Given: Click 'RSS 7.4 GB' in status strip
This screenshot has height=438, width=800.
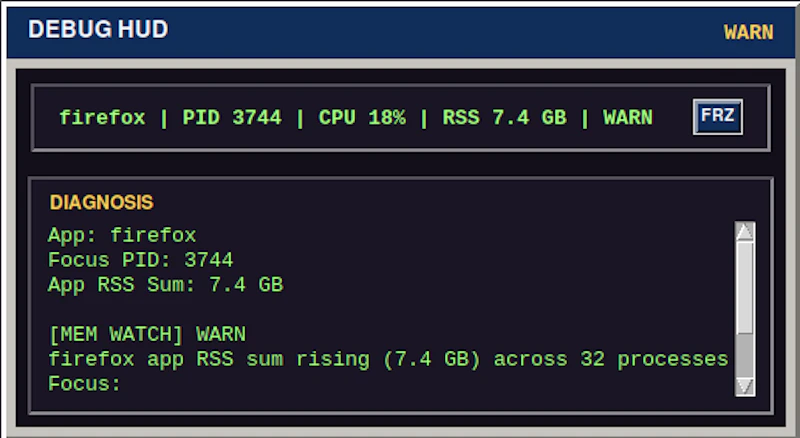Looking at the screenshot, I should click(x=505, y=118).
